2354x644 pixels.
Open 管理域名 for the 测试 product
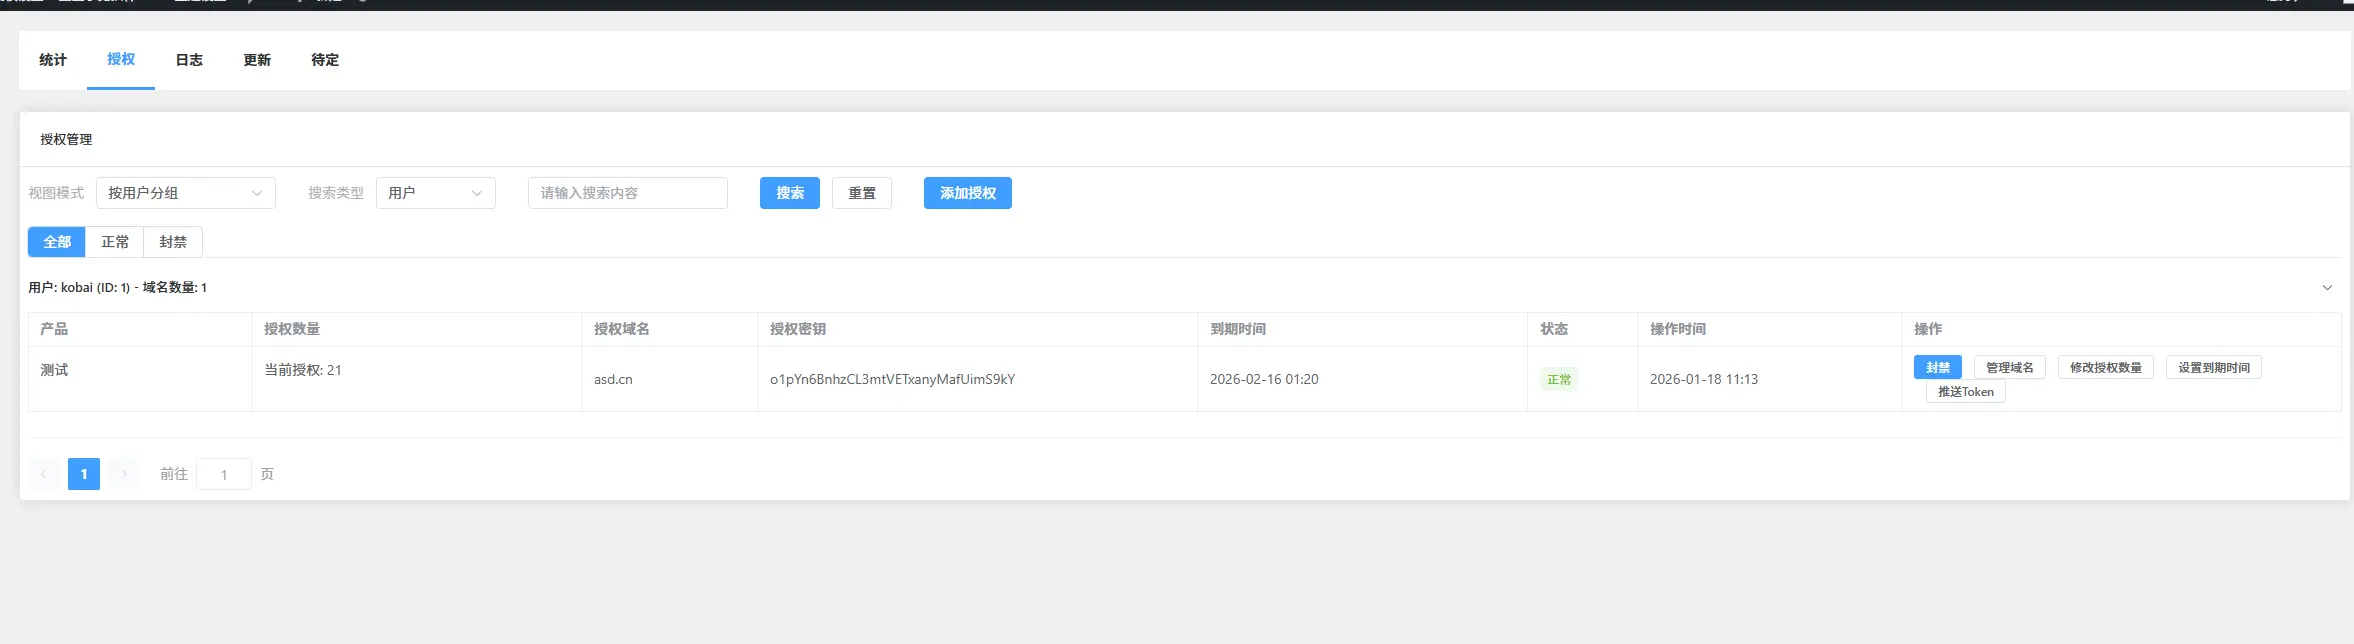point(2009,368)
